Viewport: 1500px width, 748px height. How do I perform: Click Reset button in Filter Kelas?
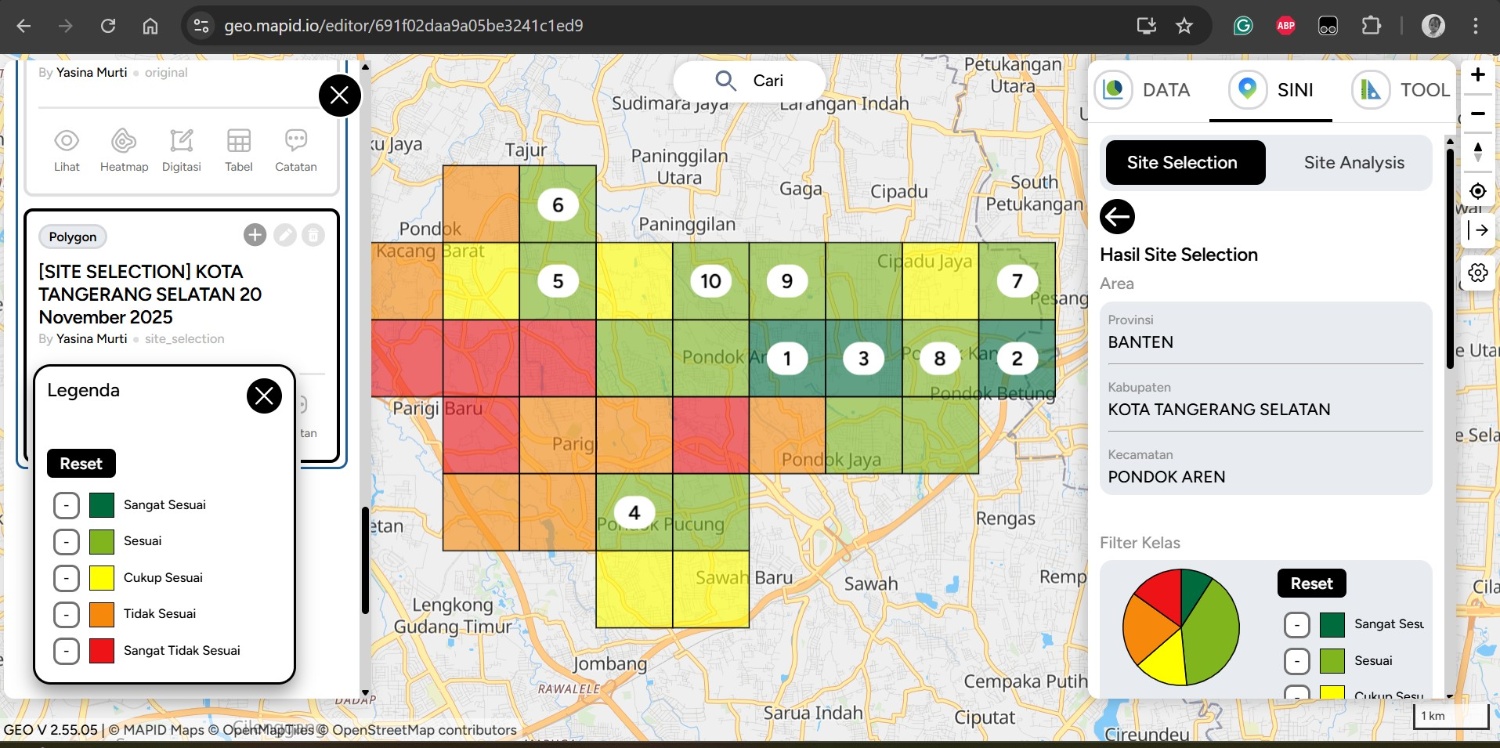click(x=1311, y=583)
